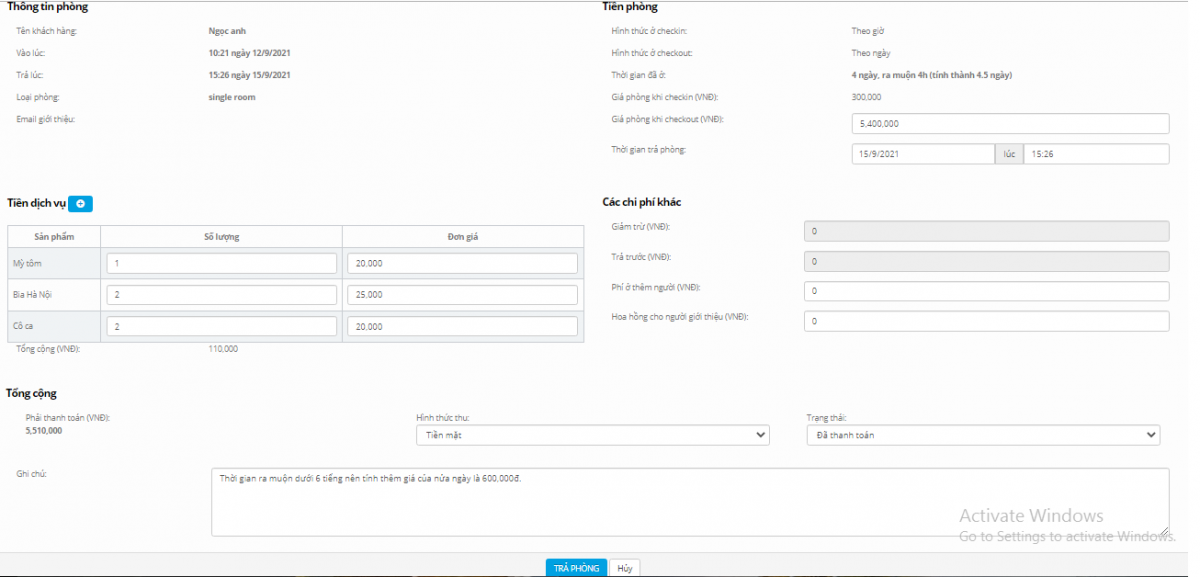
Task: Click the Phí ở thêm người field
Action: [986, 291]
